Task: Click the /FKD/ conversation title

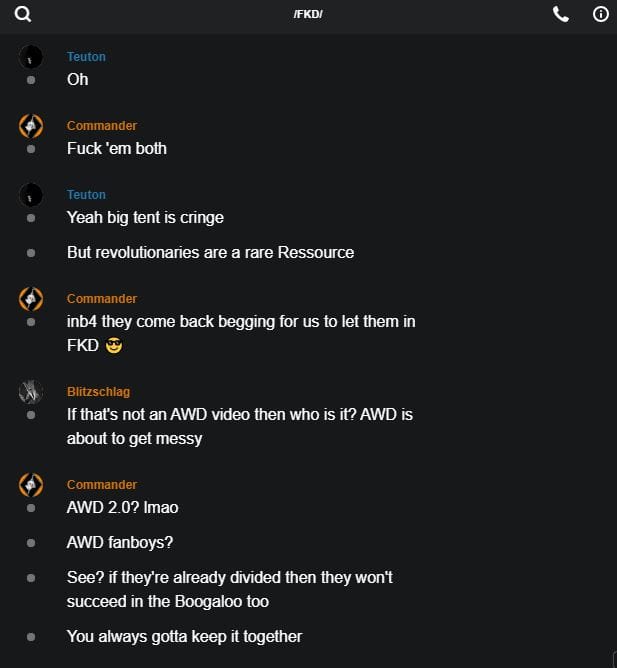Action: tap(308, 14)
